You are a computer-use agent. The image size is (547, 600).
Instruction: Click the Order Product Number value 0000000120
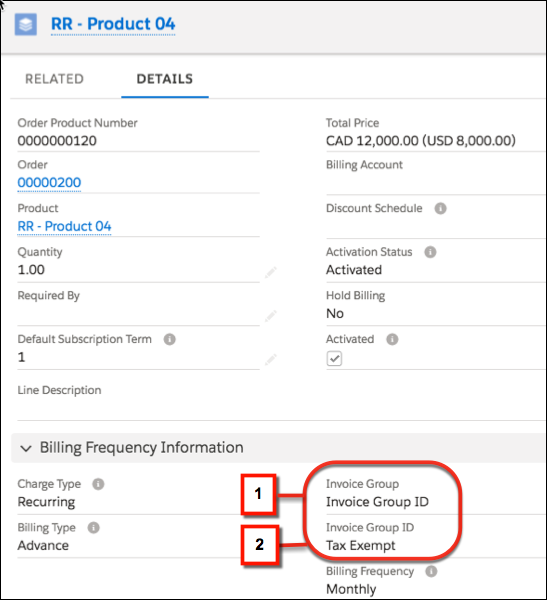point(57,141)
